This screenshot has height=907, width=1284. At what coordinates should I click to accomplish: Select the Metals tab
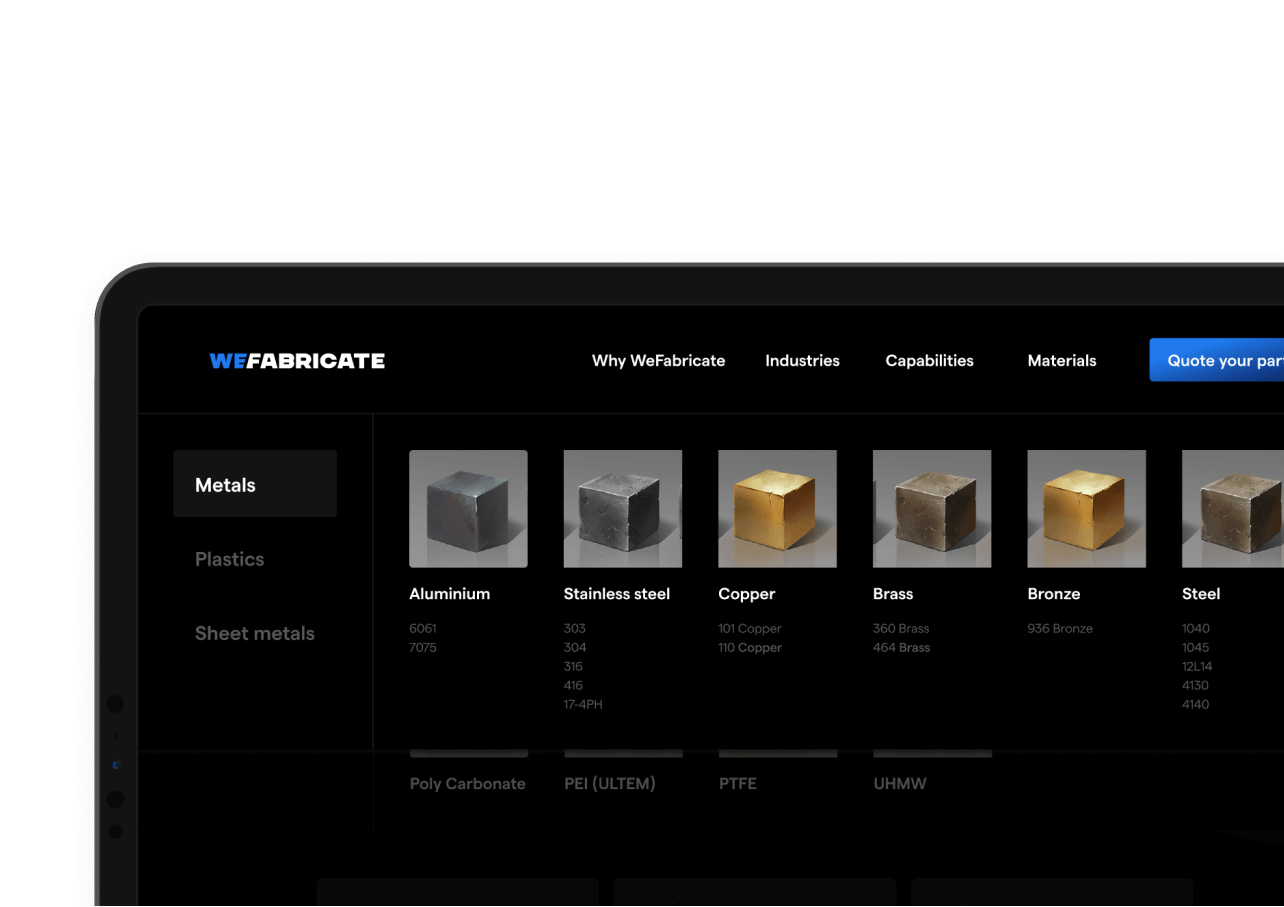(255, 484)
